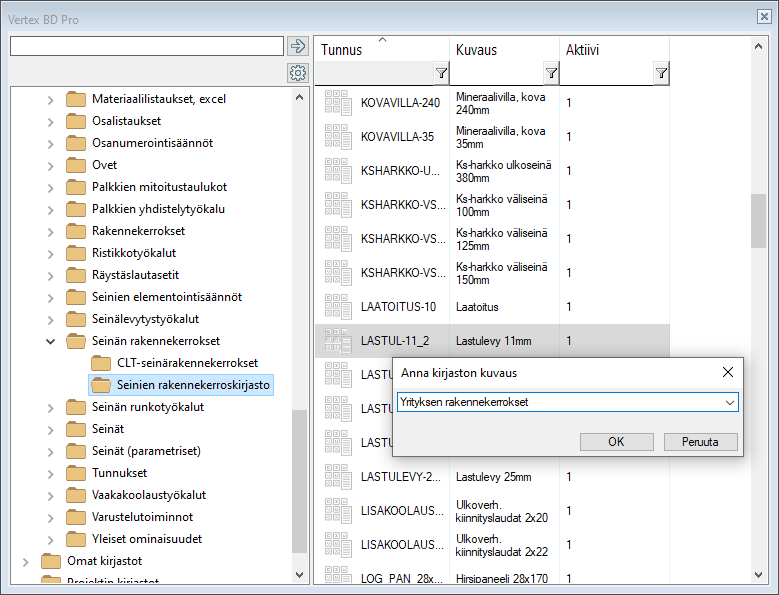Click the folder icon of Seinien rakennekerroskirjasto

point(101,385)
